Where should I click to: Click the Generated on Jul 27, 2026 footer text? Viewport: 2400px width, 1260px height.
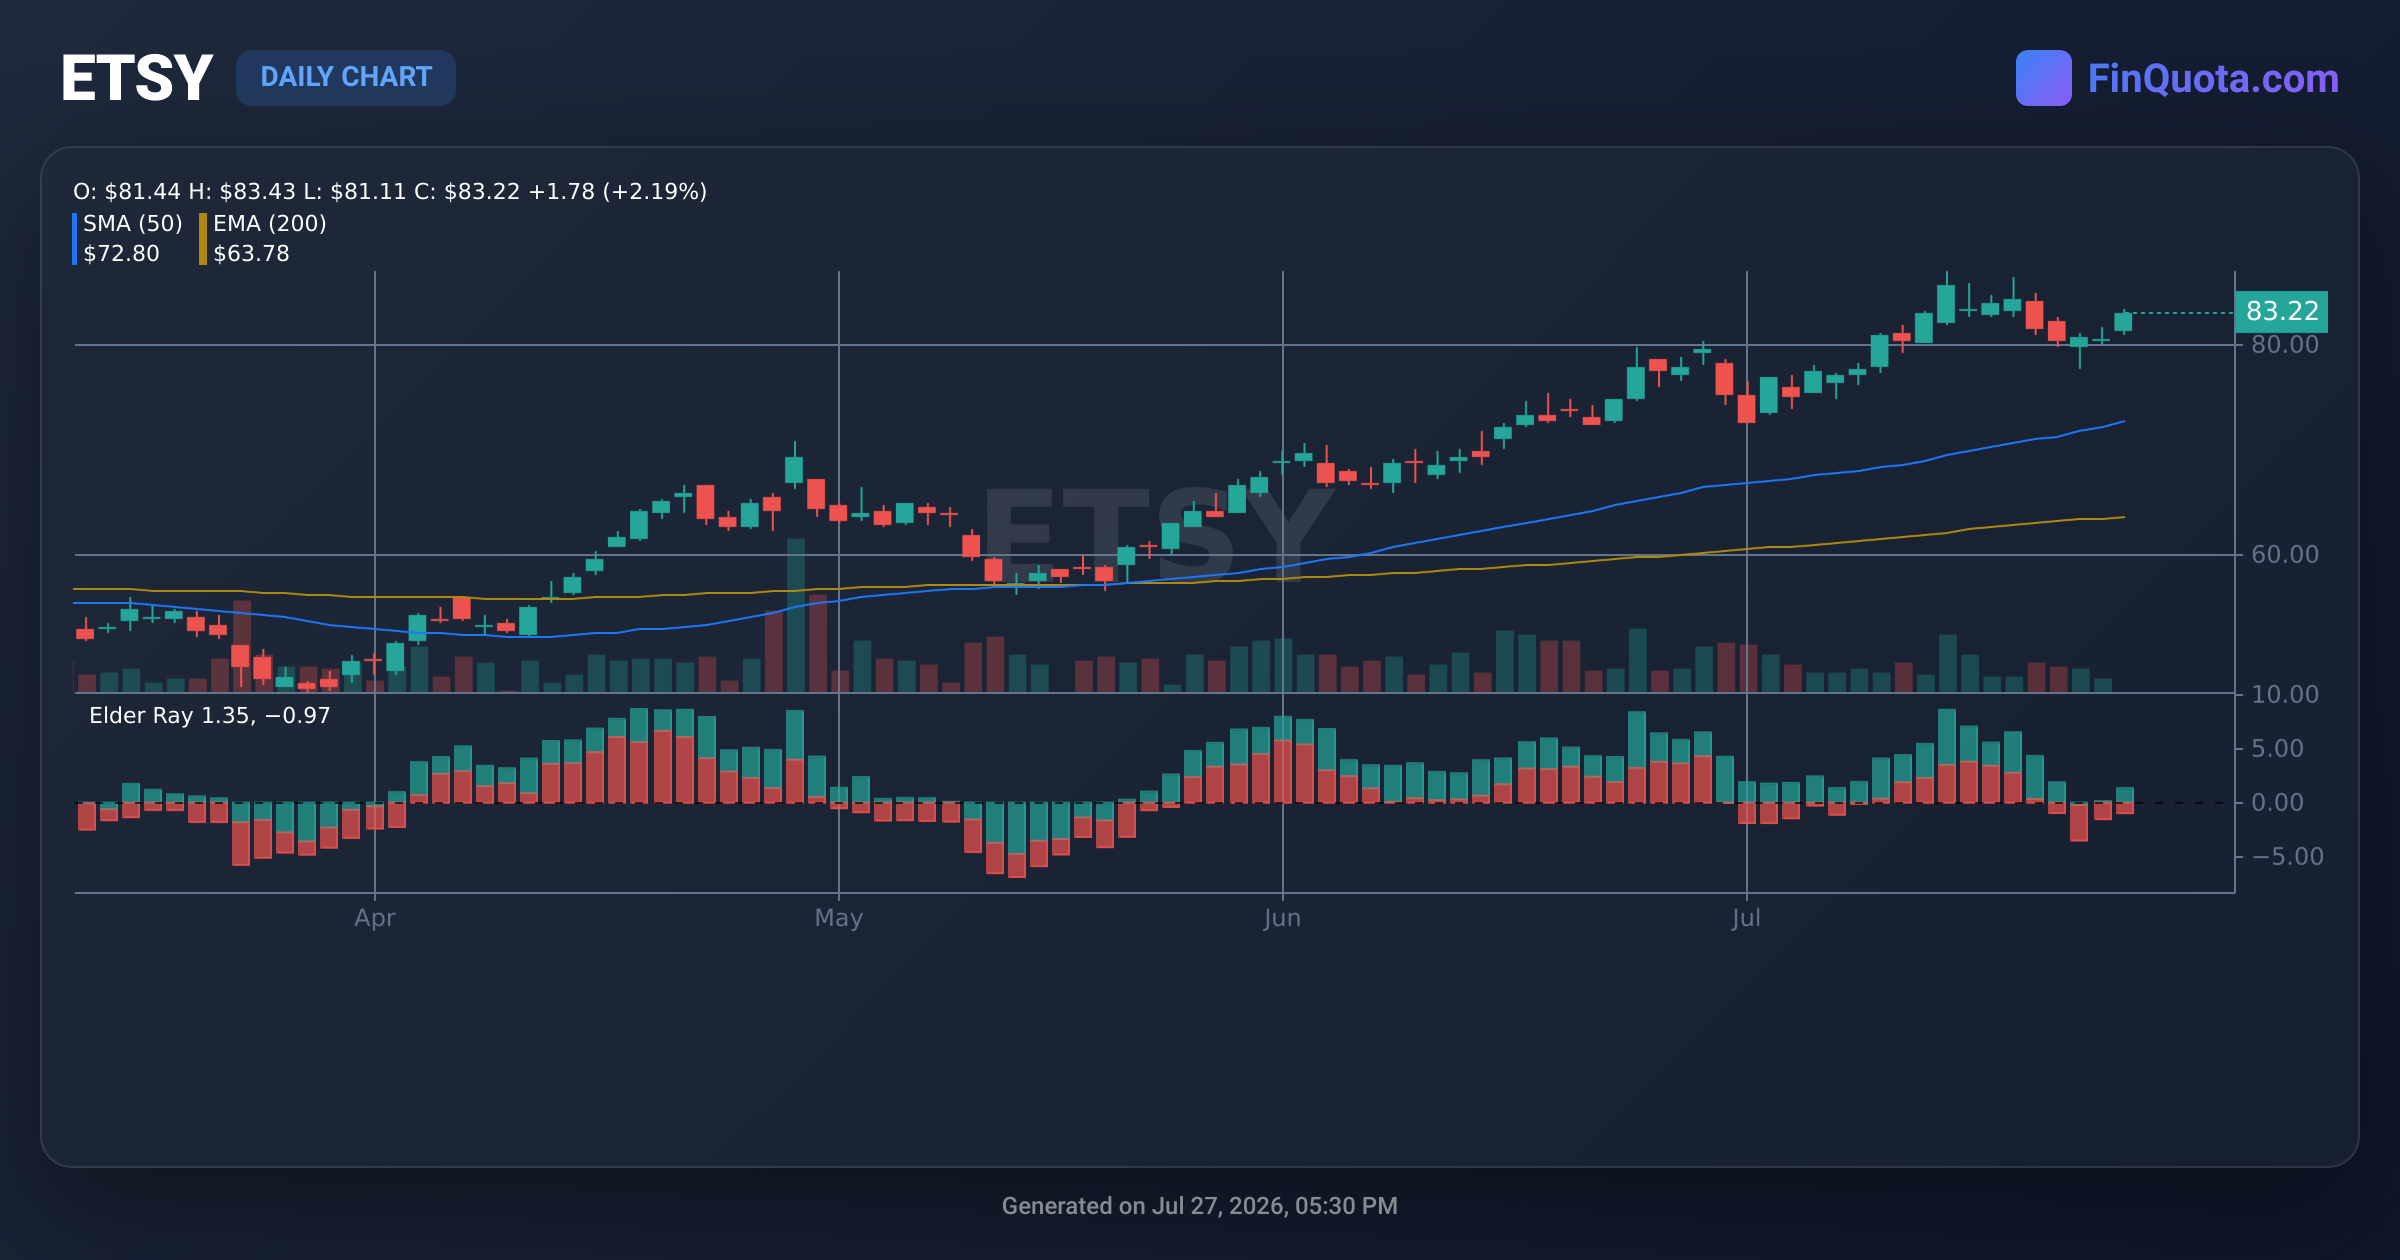tap(1200, 1206)
